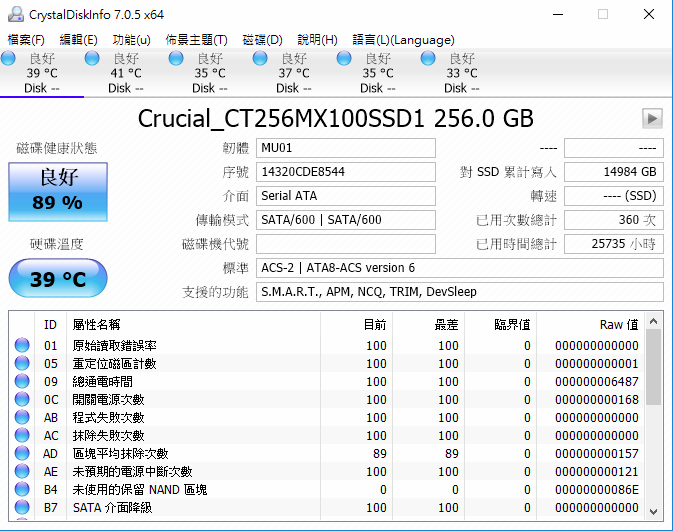Click the firmware field MU01
673x531 pixels.
[x=346, y=148]
